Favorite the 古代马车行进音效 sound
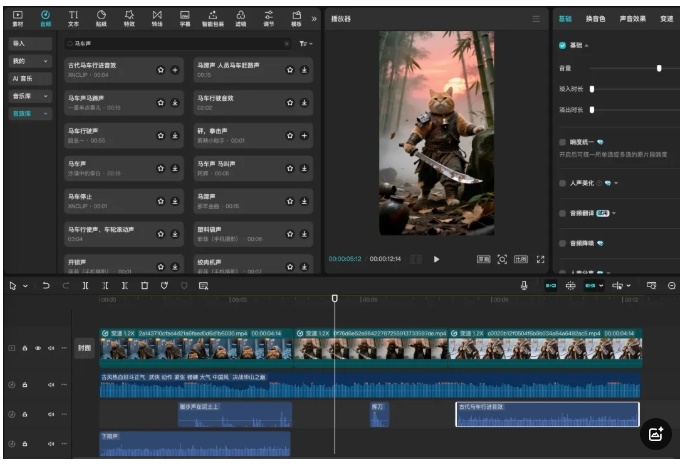 pos(160,70)
